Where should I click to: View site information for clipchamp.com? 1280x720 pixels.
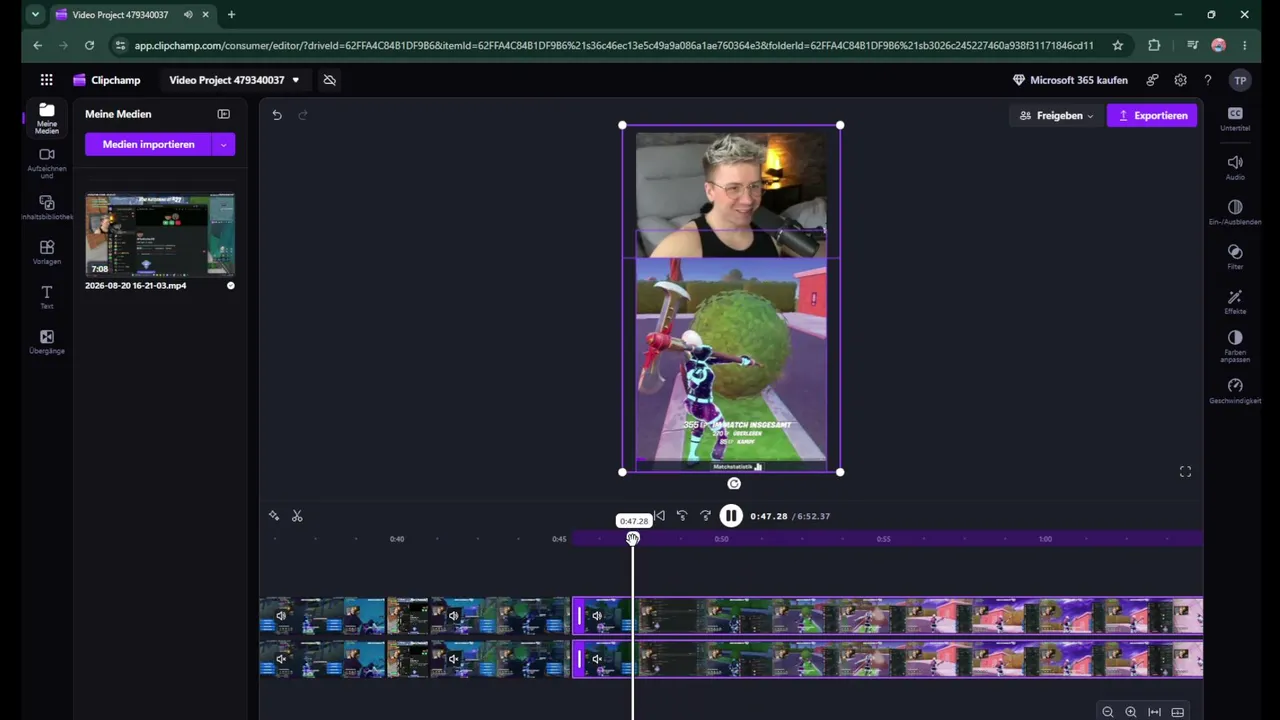pyautogui.click(x=121, y=45)
